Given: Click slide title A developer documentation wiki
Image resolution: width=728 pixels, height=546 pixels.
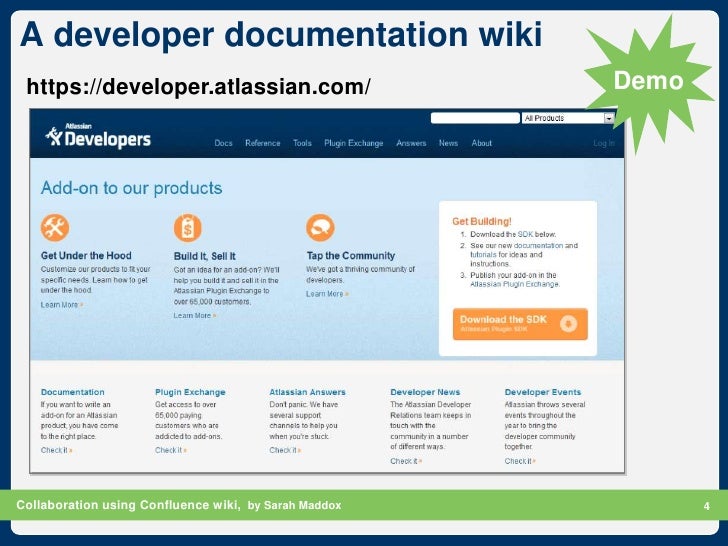Looking at the screenshot, I should [281, 34].
